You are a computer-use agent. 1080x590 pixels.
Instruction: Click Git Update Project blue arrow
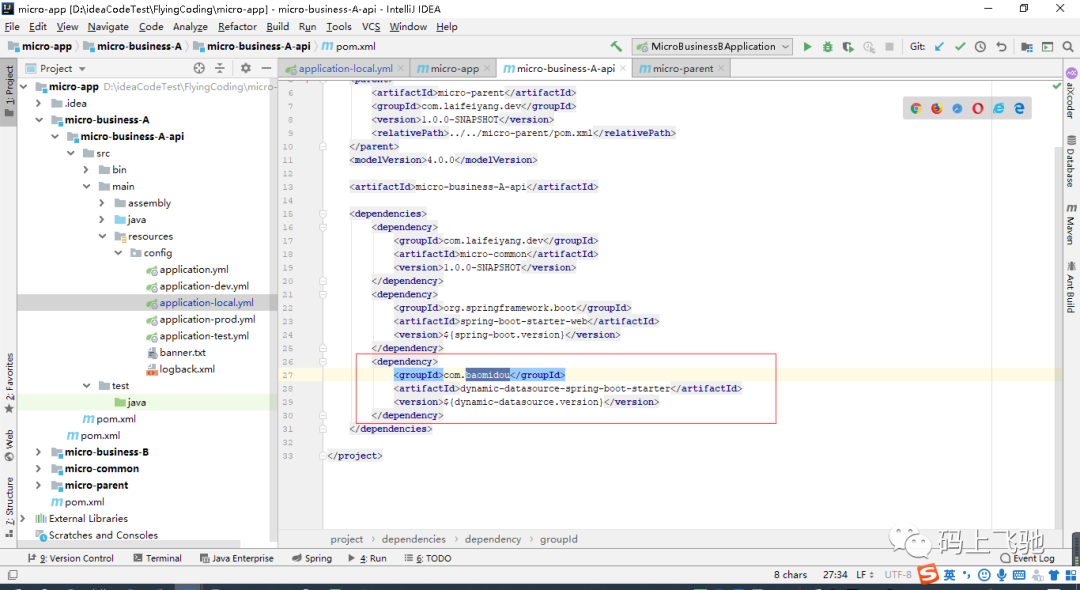coord(939,47)
